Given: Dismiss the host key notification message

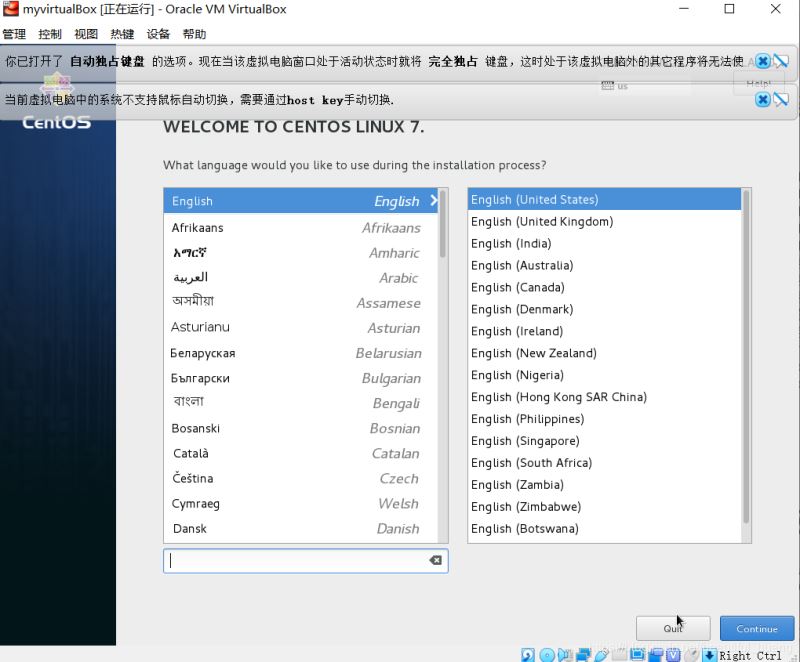Looking at the screenshot, I should [x=762, y=100].
